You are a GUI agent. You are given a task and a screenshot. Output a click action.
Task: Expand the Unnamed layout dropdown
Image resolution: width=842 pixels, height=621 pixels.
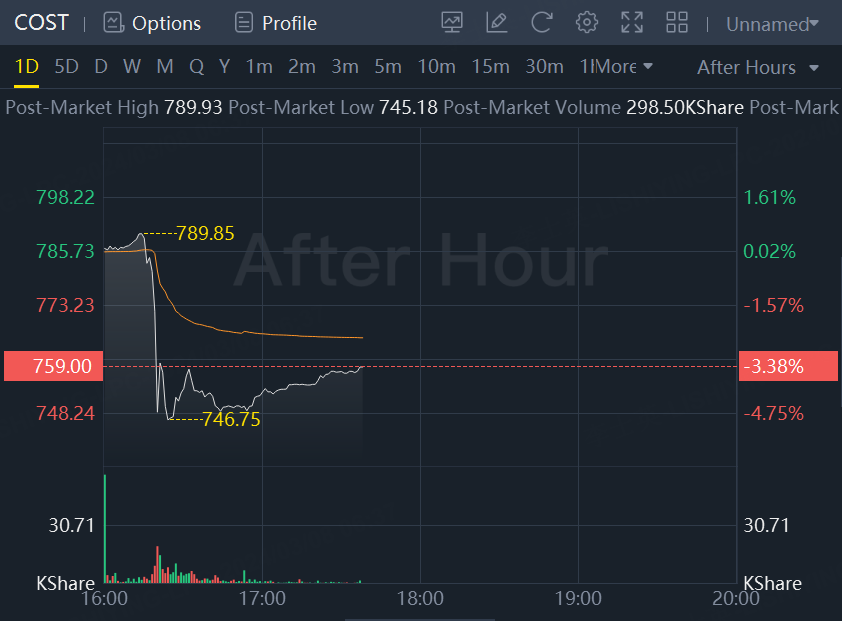click(x=772, y=24)
